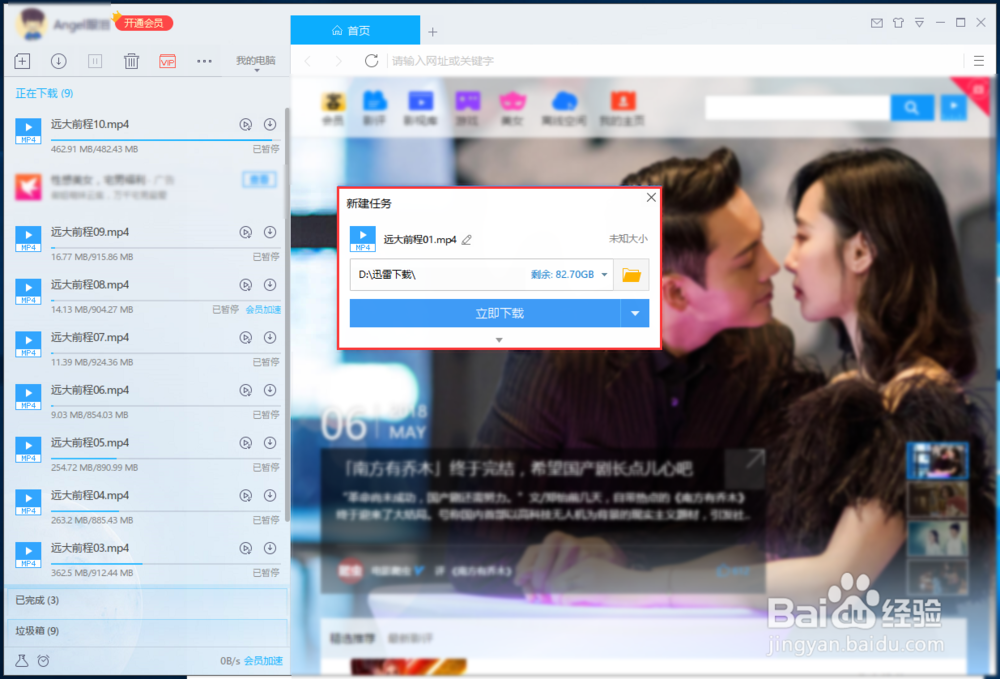Click the flask lab icon at bottom

pyautogui.click(x=22, y=661)
